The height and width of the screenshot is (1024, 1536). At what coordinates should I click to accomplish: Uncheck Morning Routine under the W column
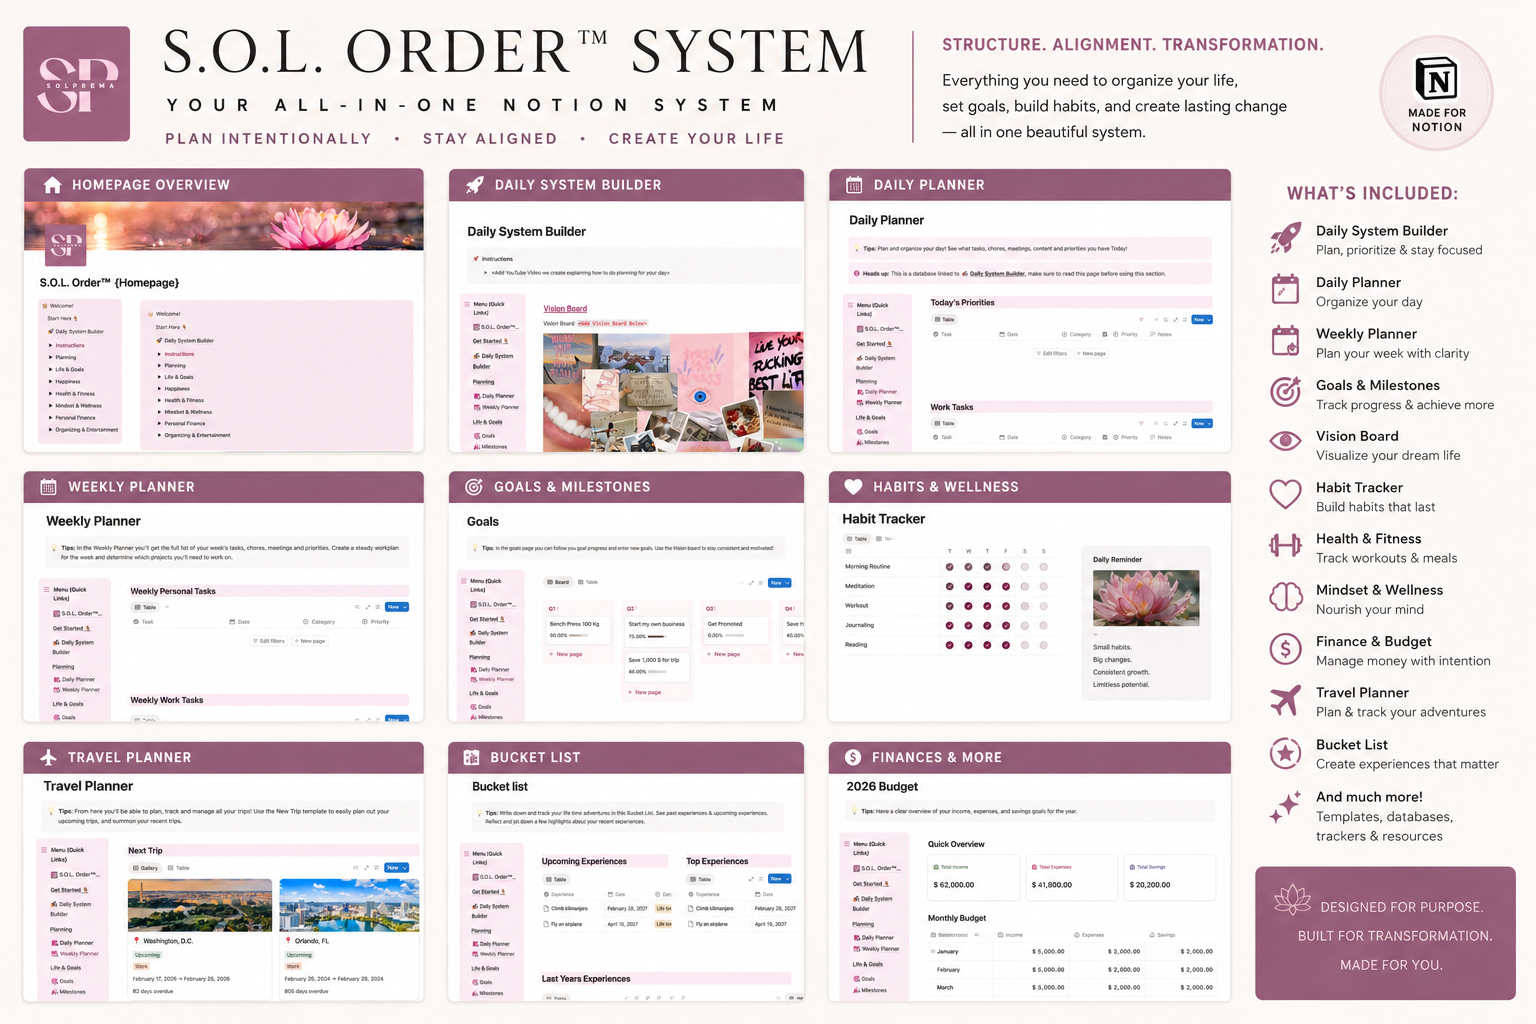tap(968, 567)
